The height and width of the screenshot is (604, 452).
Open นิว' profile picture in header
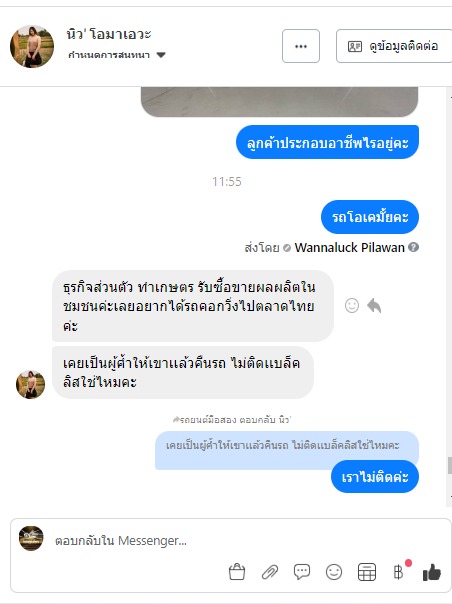click(32, 46)
